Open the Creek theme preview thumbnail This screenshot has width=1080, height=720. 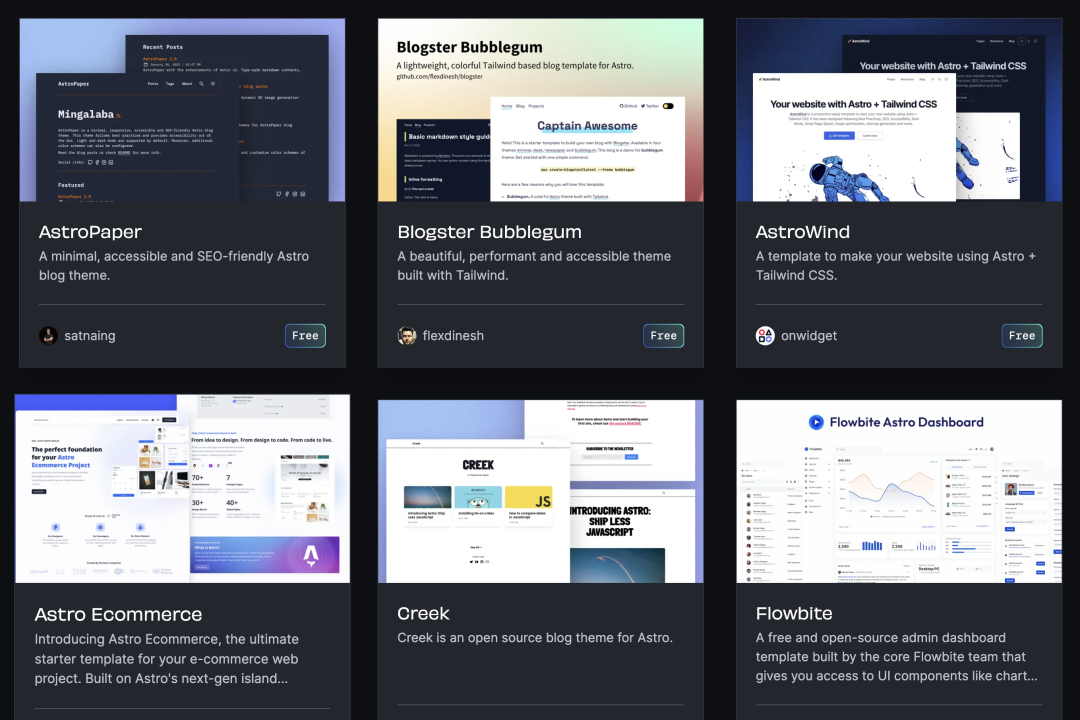tap(541, 491)
